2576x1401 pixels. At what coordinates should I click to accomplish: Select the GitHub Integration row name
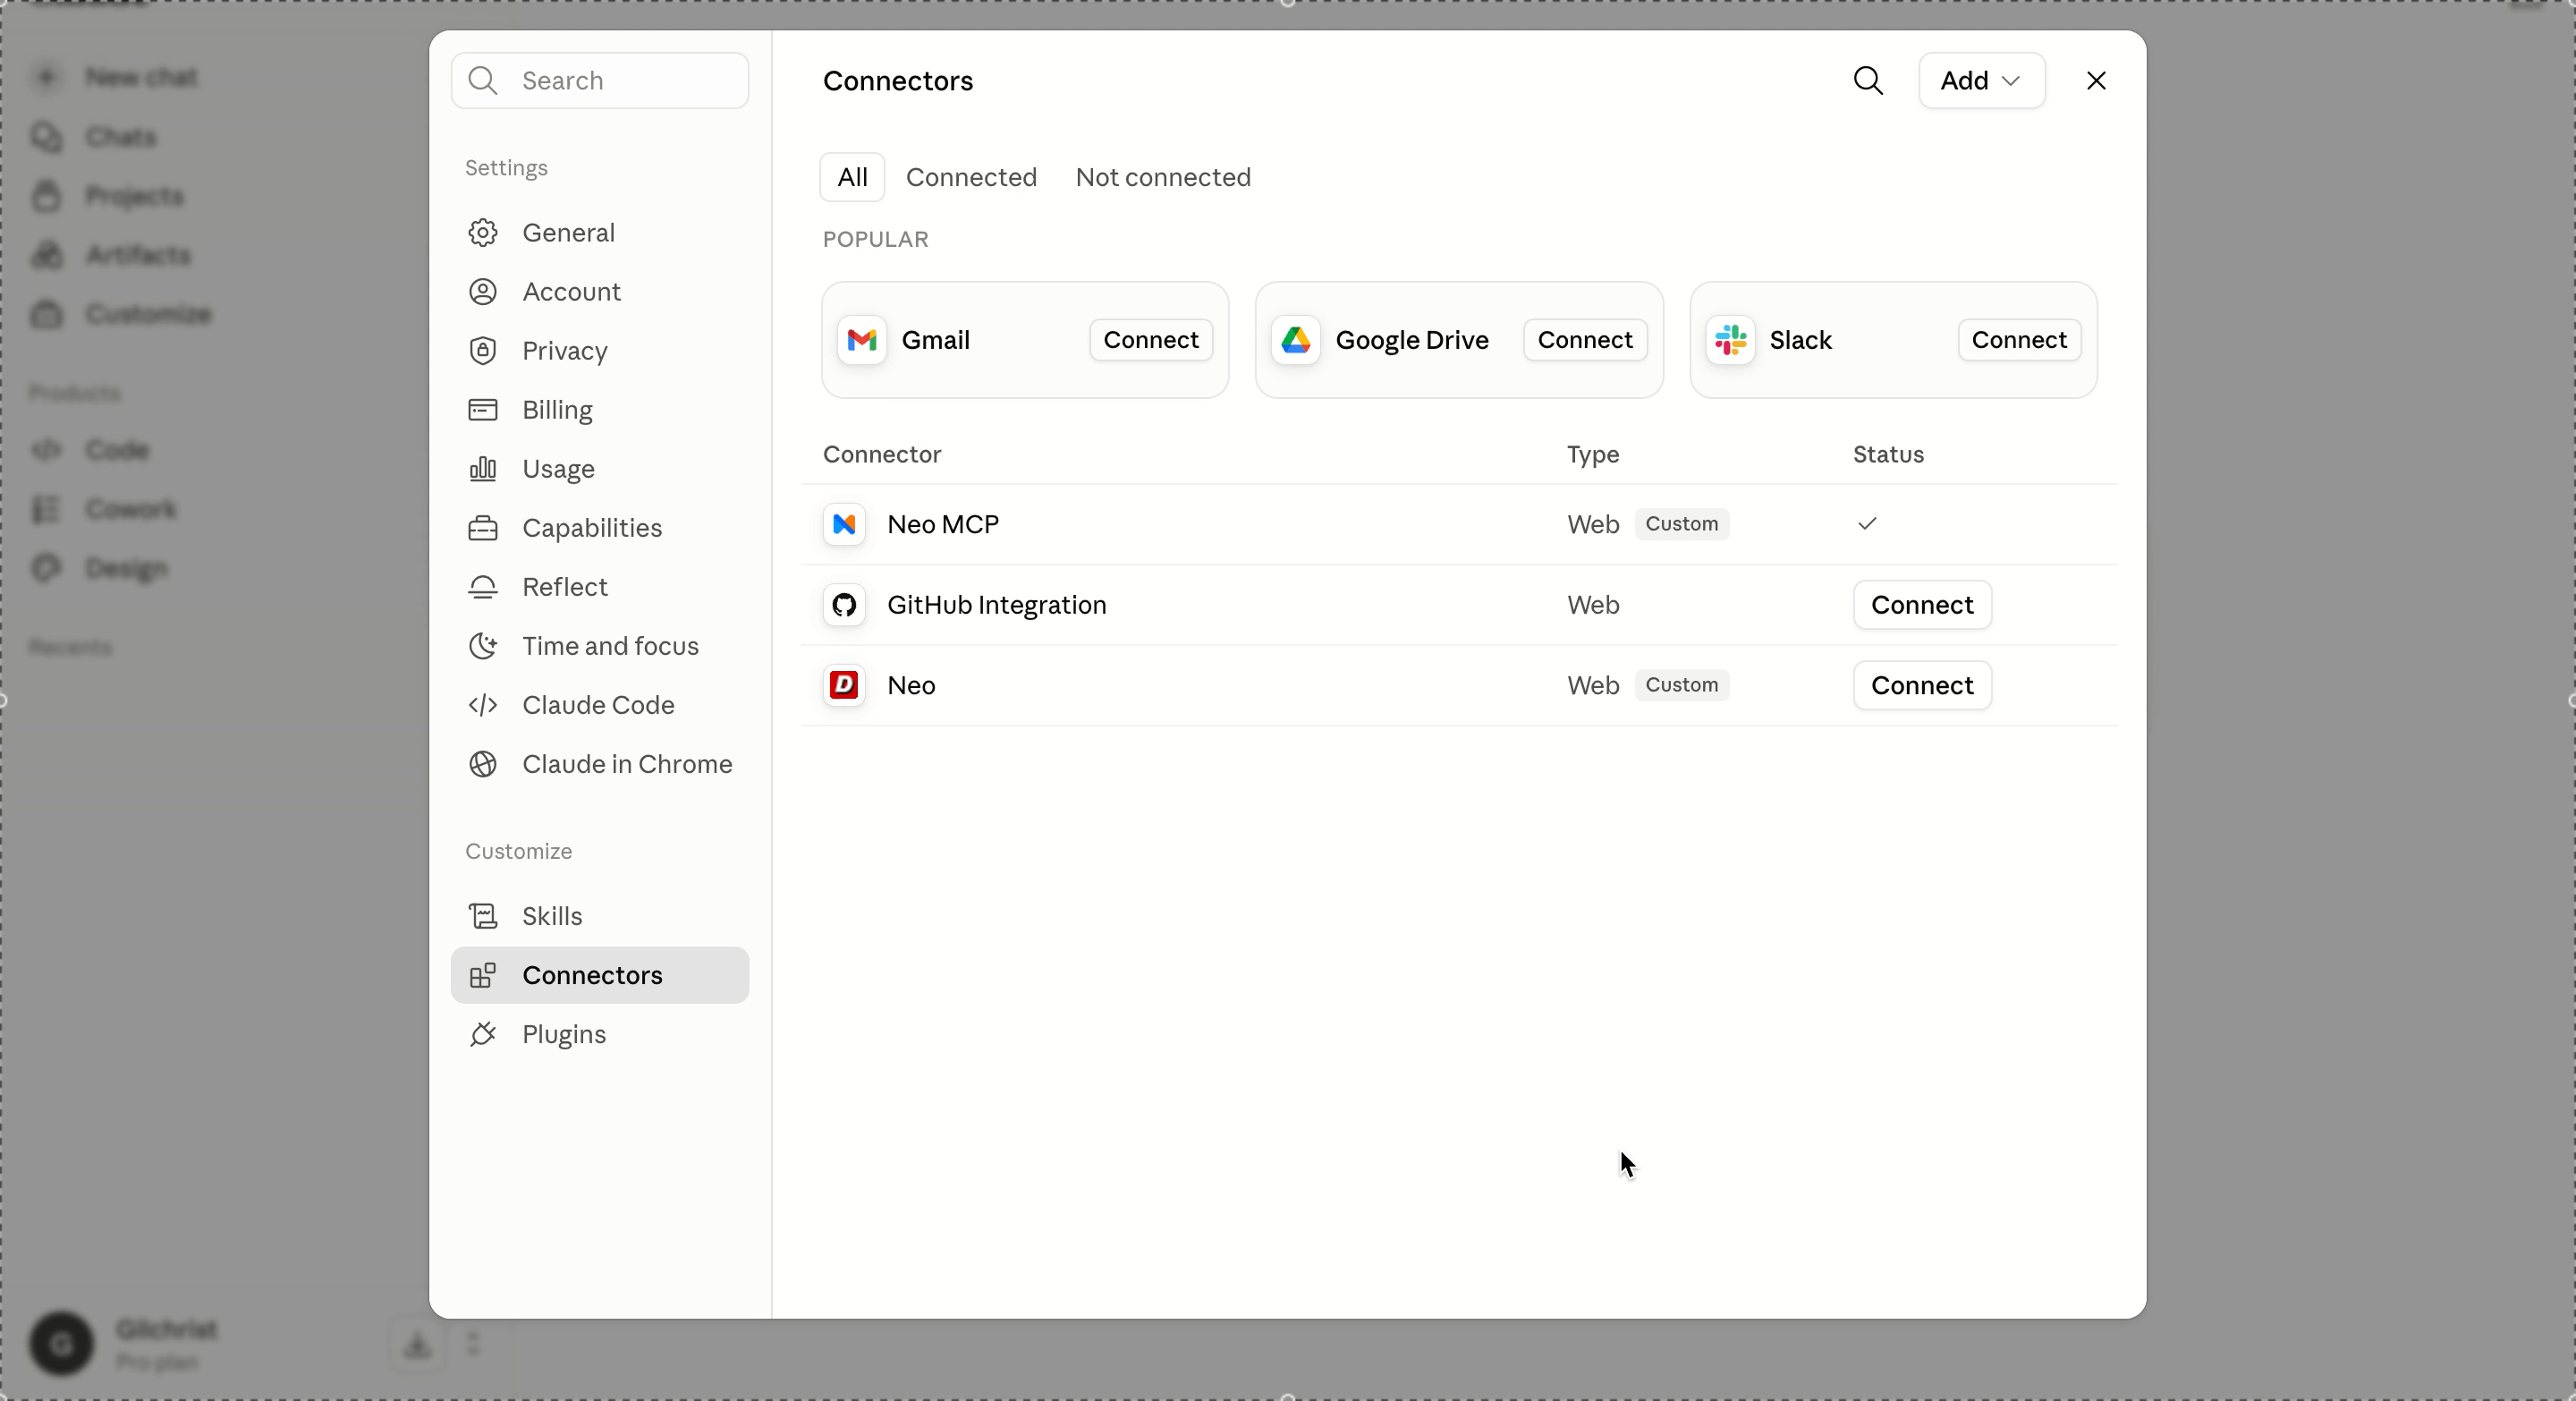click(x=997, y=605)
